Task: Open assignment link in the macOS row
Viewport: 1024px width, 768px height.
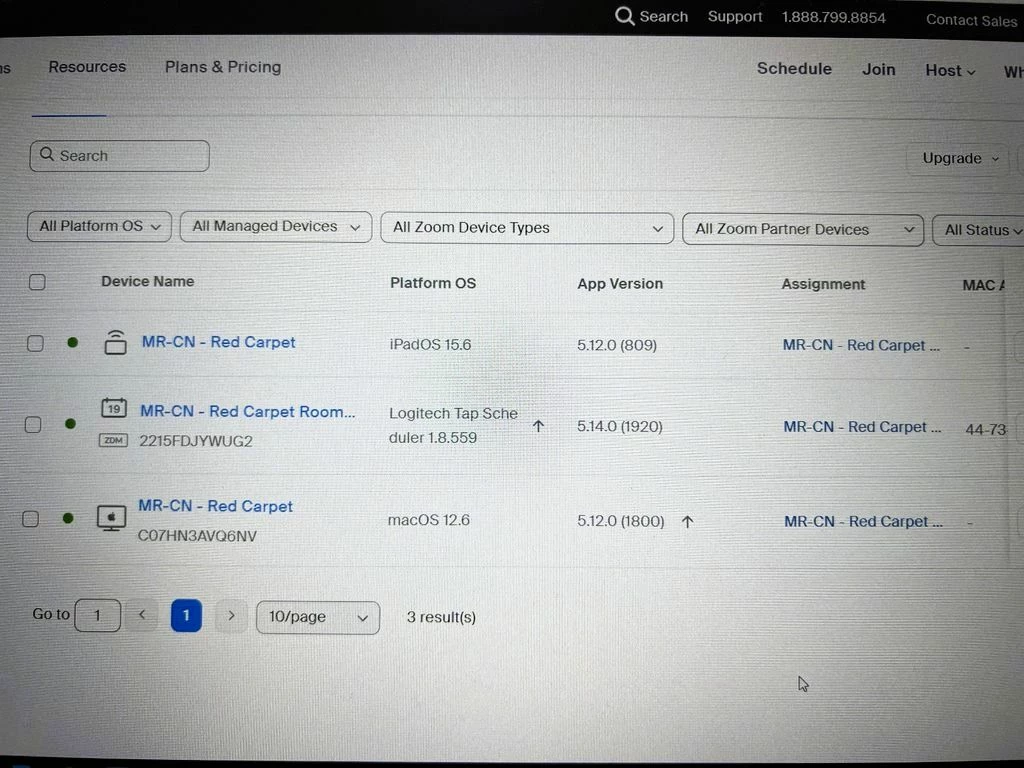Action: click(863, 522)
